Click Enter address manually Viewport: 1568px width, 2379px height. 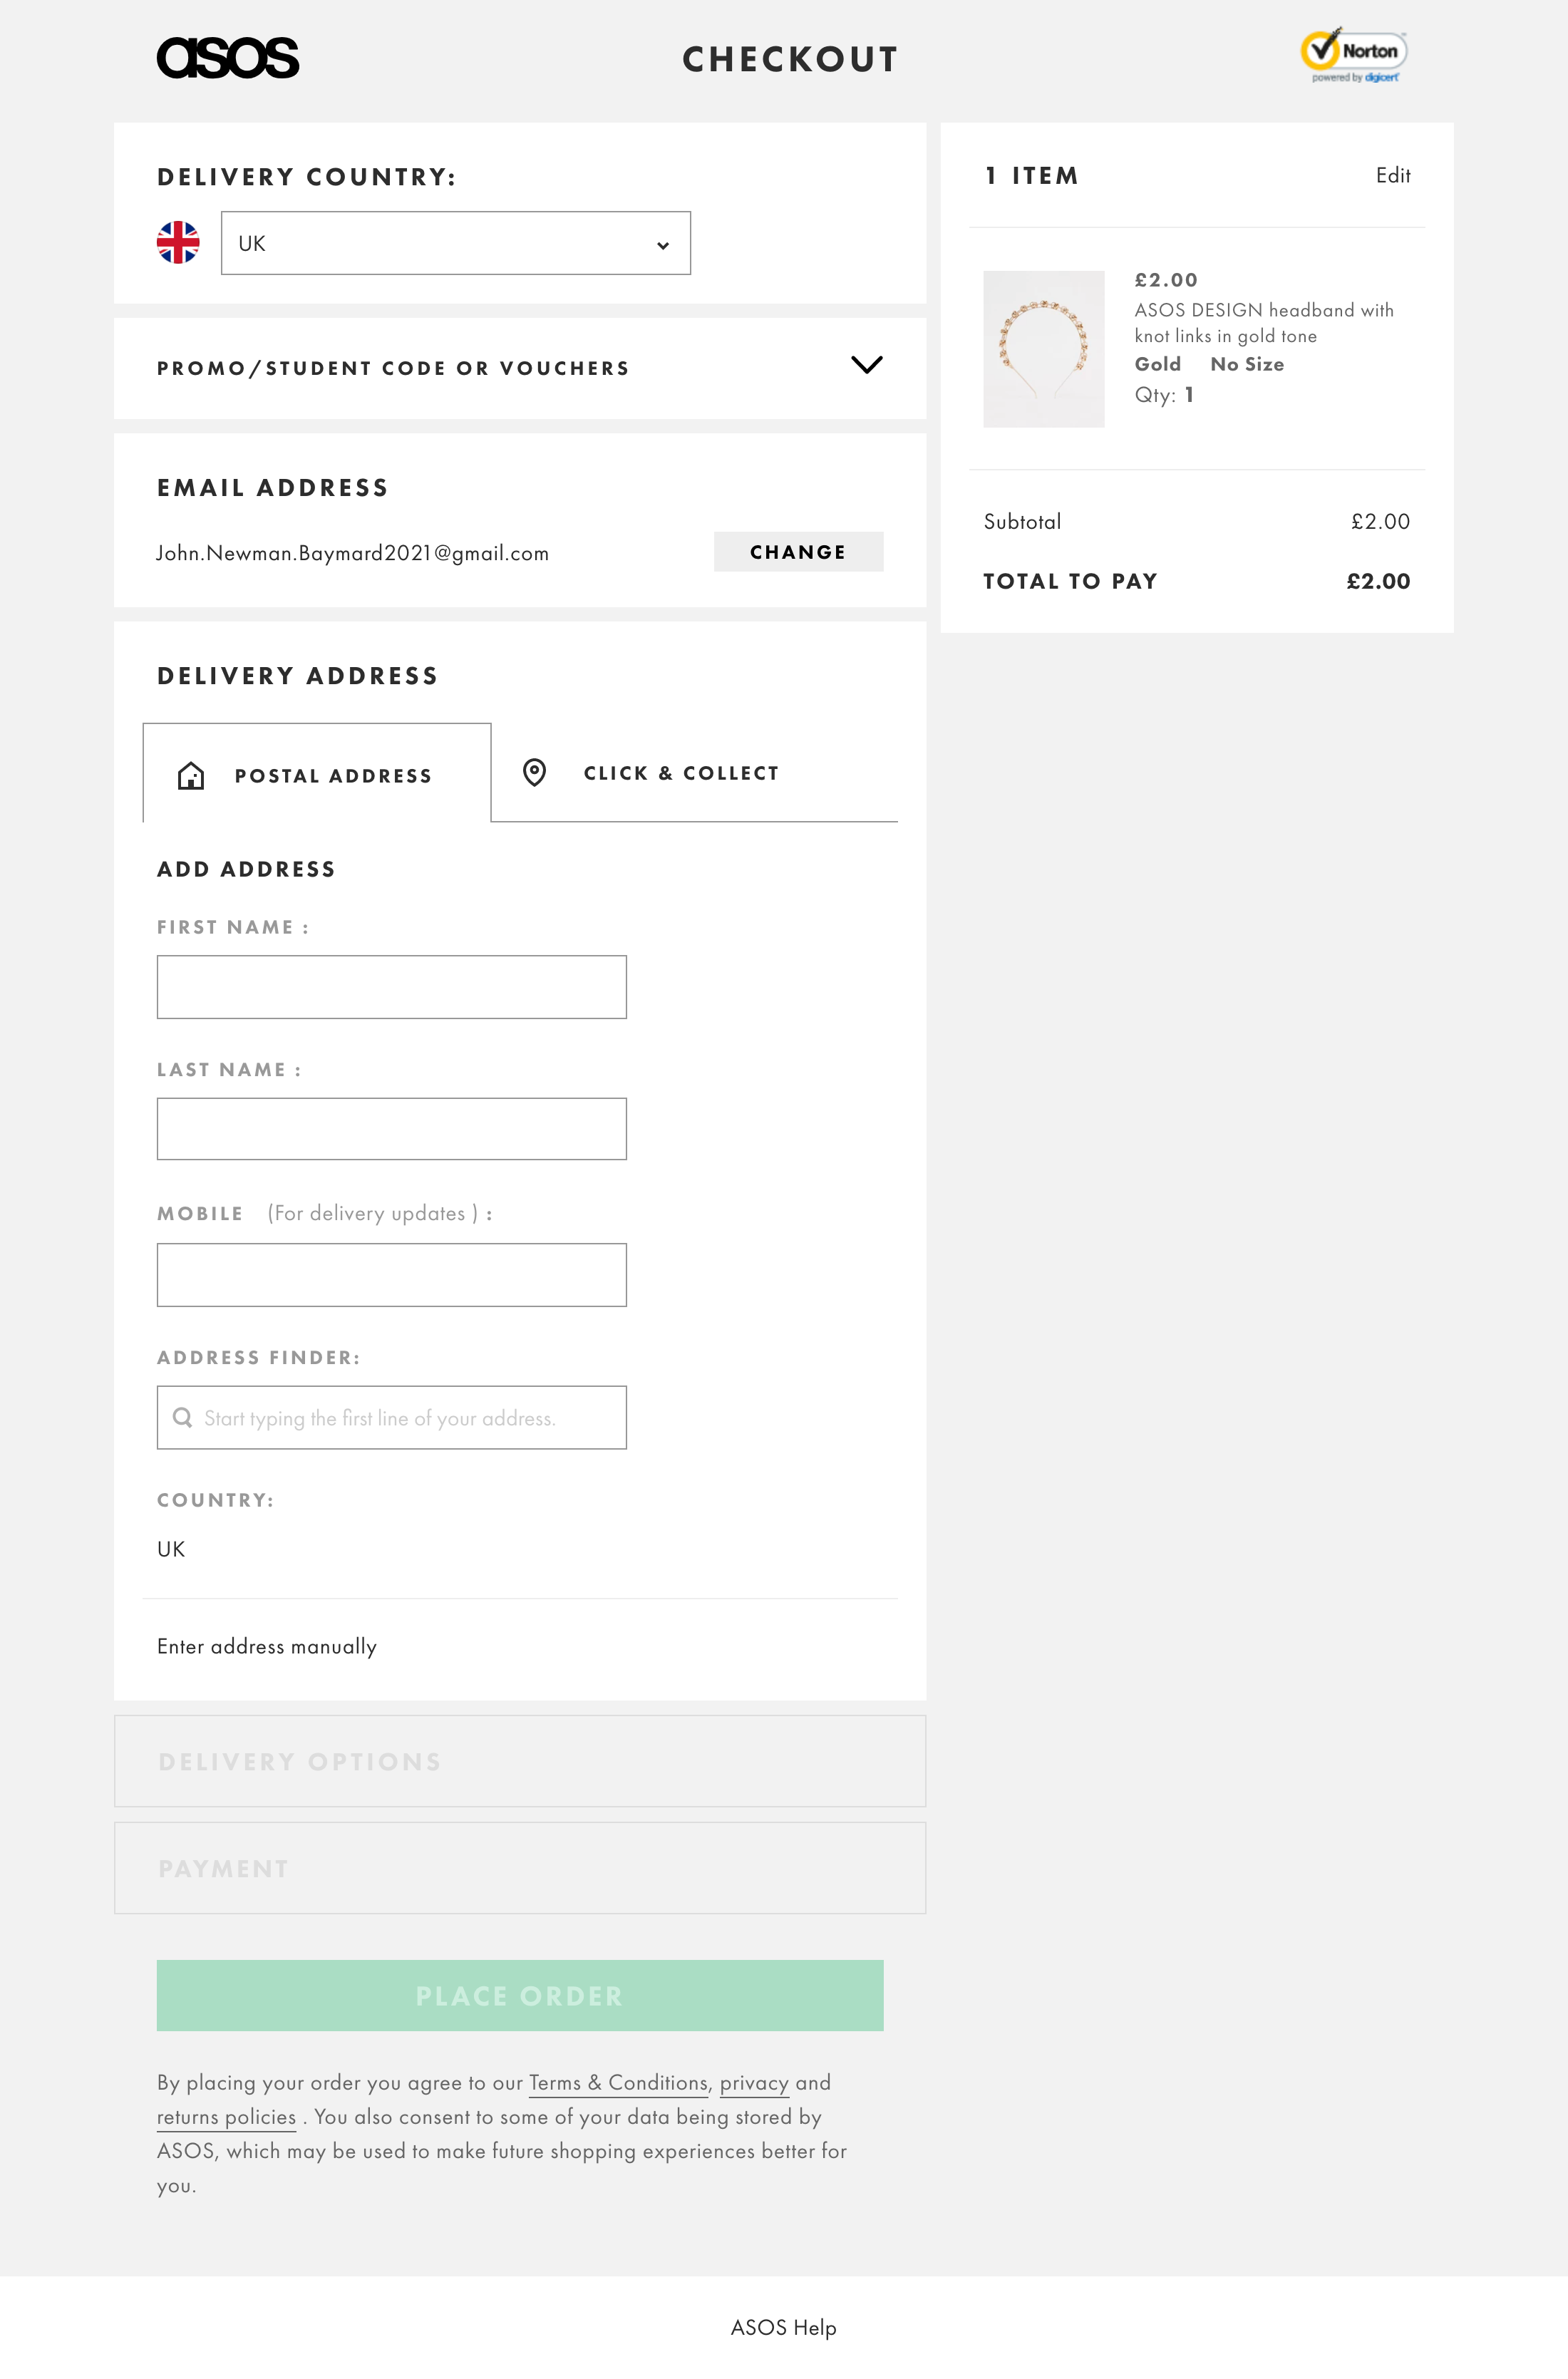[x=267, y=1646]
